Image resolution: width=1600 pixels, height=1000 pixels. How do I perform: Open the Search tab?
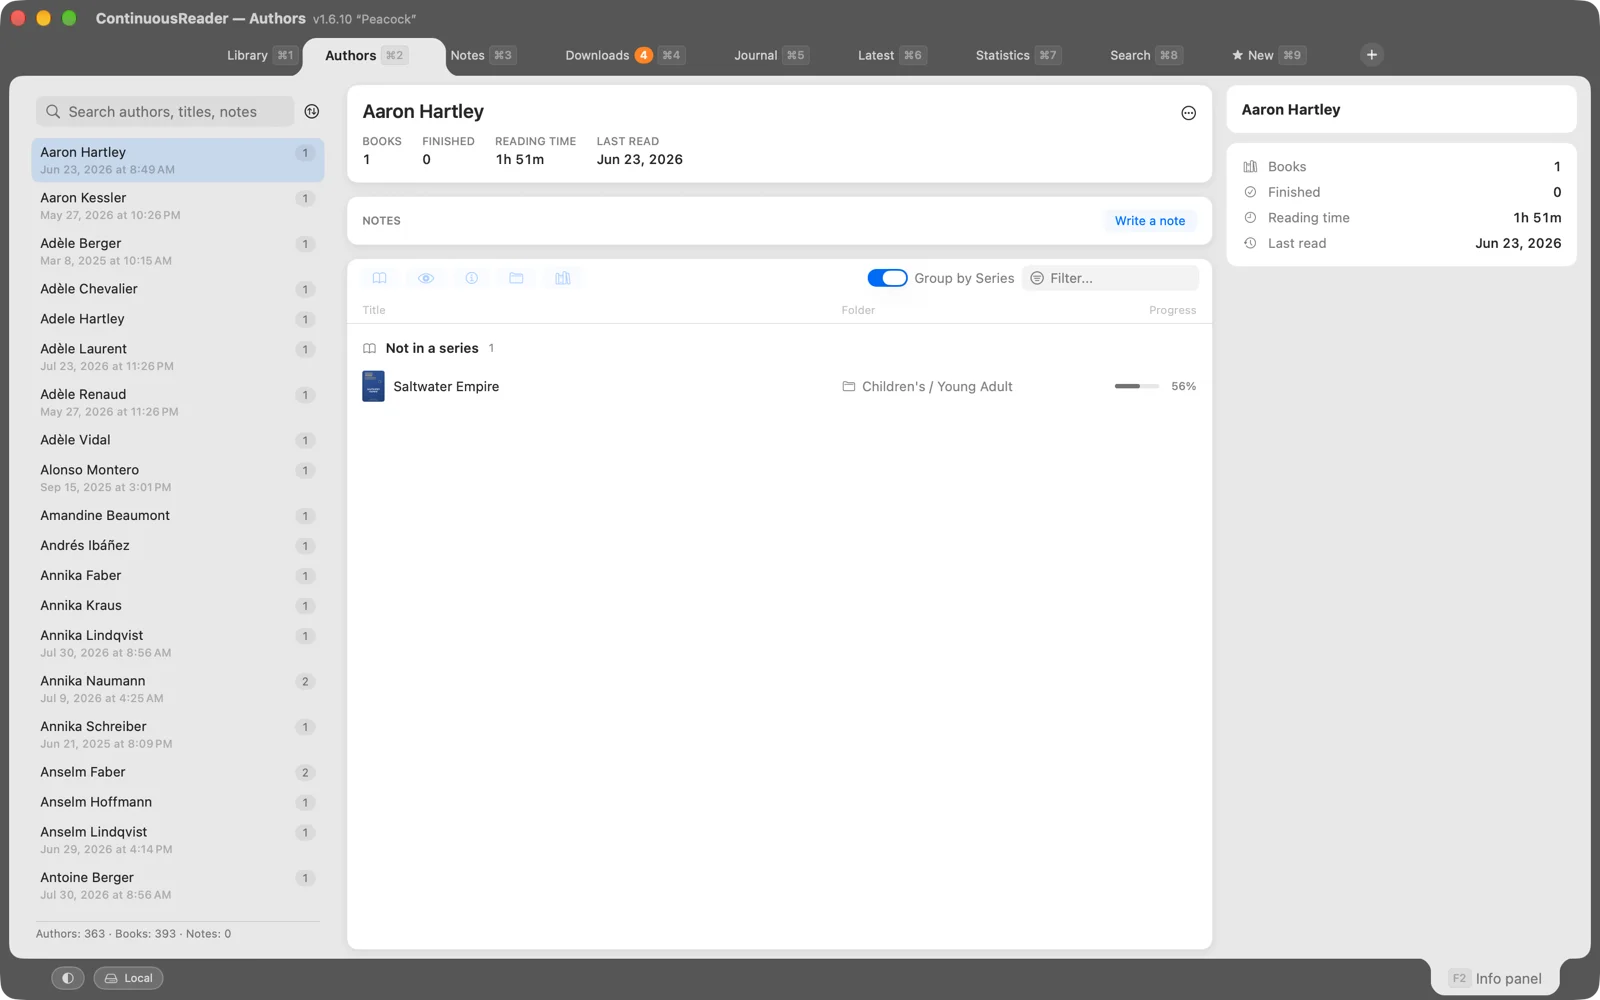pyautogui.click(x=1145, y=55)
